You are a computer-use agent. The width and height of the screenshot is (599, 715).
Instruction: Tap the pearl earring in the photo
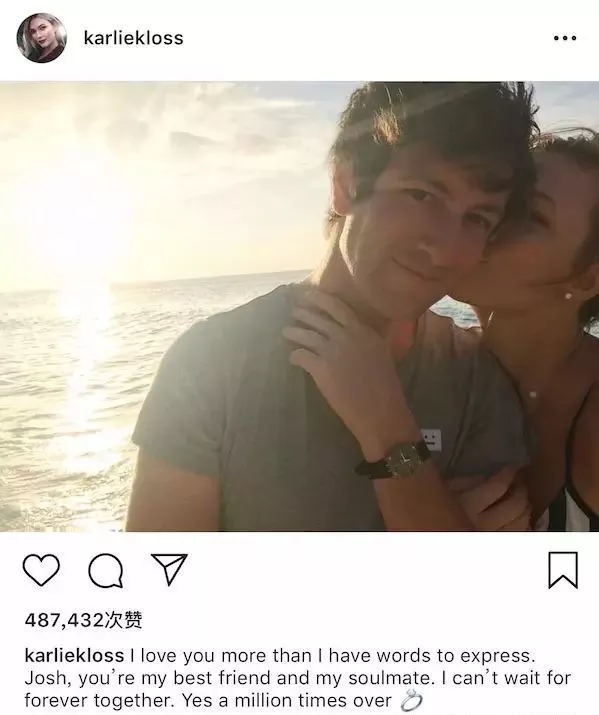coord(568,296)
